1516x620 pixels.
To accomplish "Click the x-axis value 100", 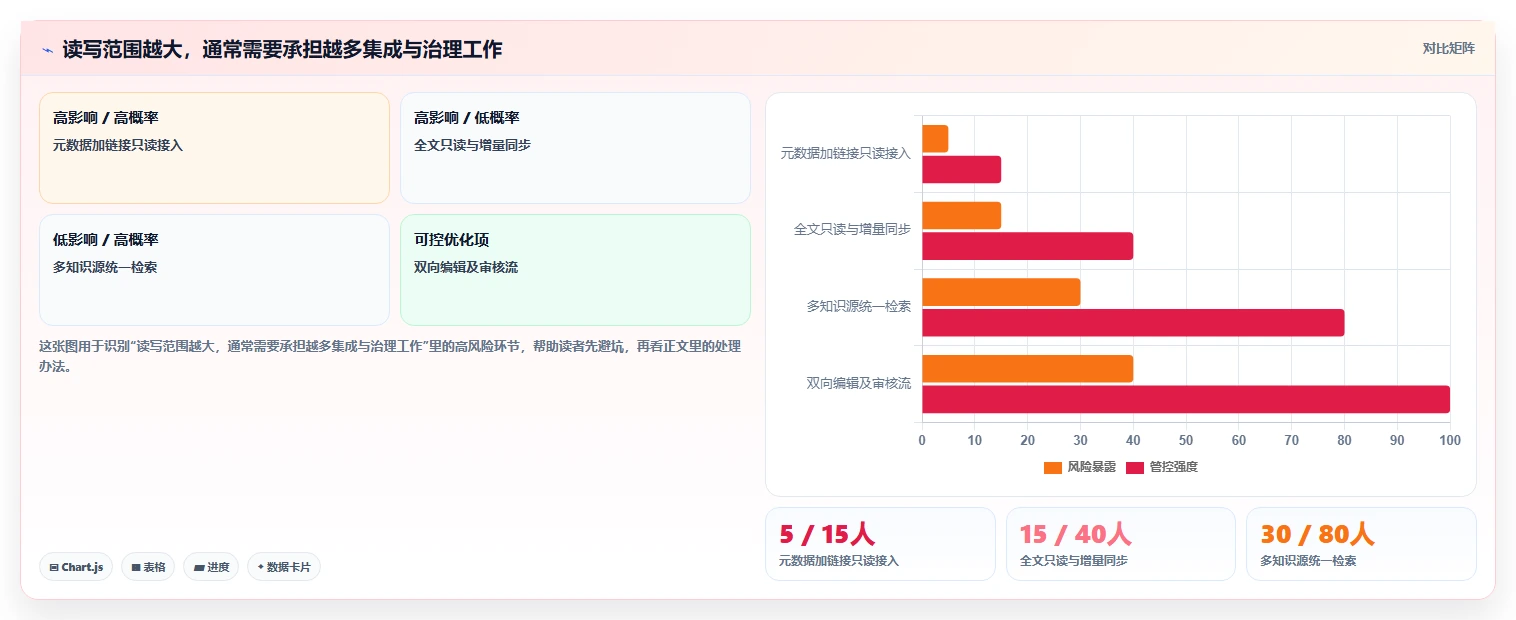I will pos(1449,440).
